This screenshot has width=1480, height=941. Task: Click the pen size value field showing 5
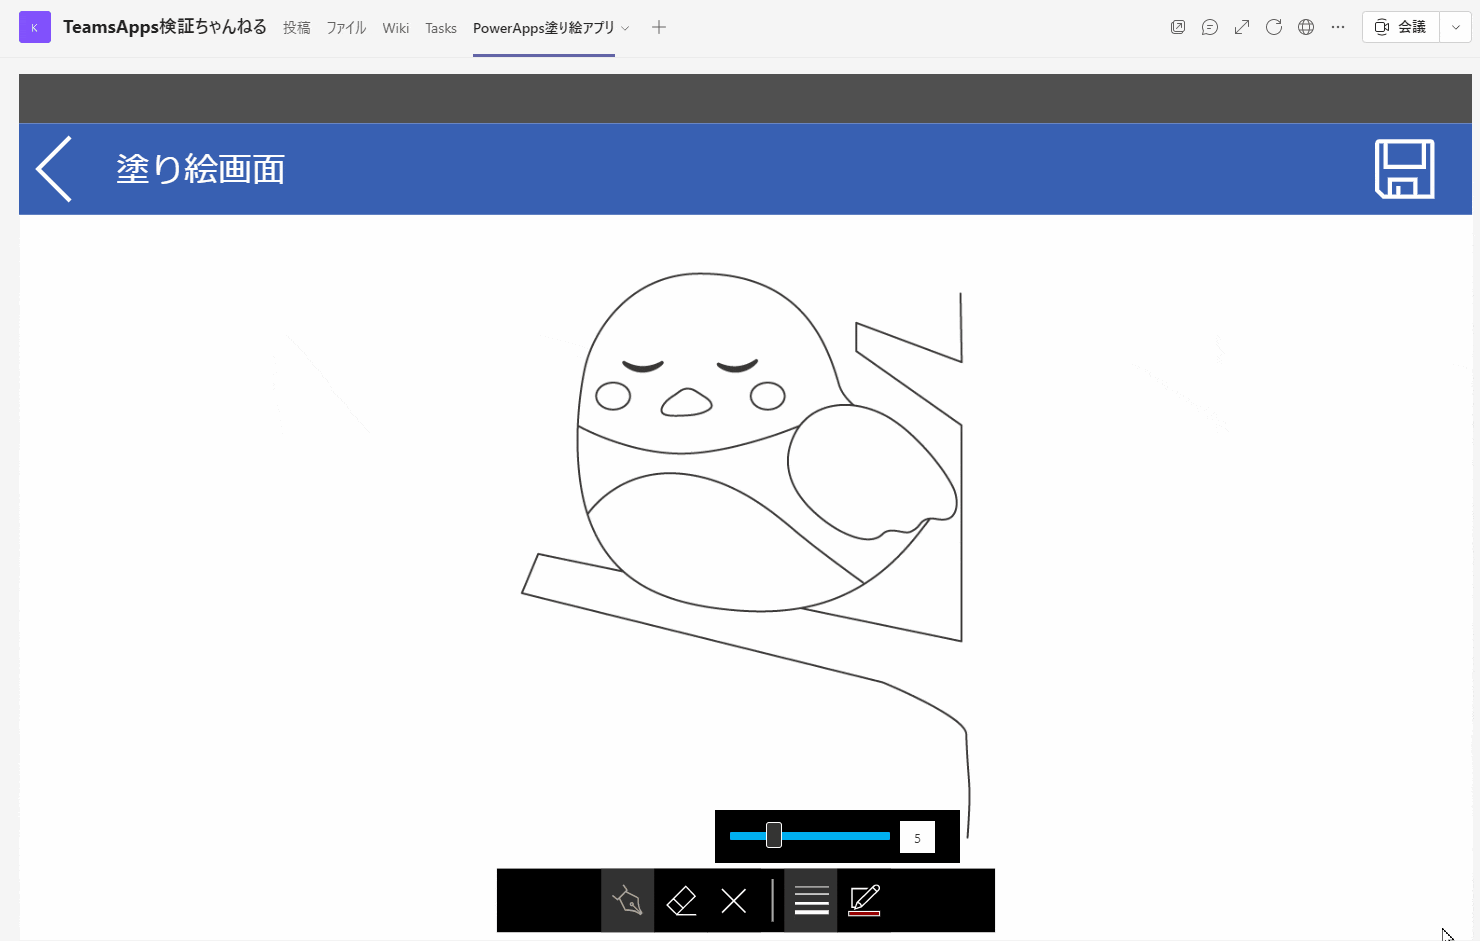click(x=916, y=836)
